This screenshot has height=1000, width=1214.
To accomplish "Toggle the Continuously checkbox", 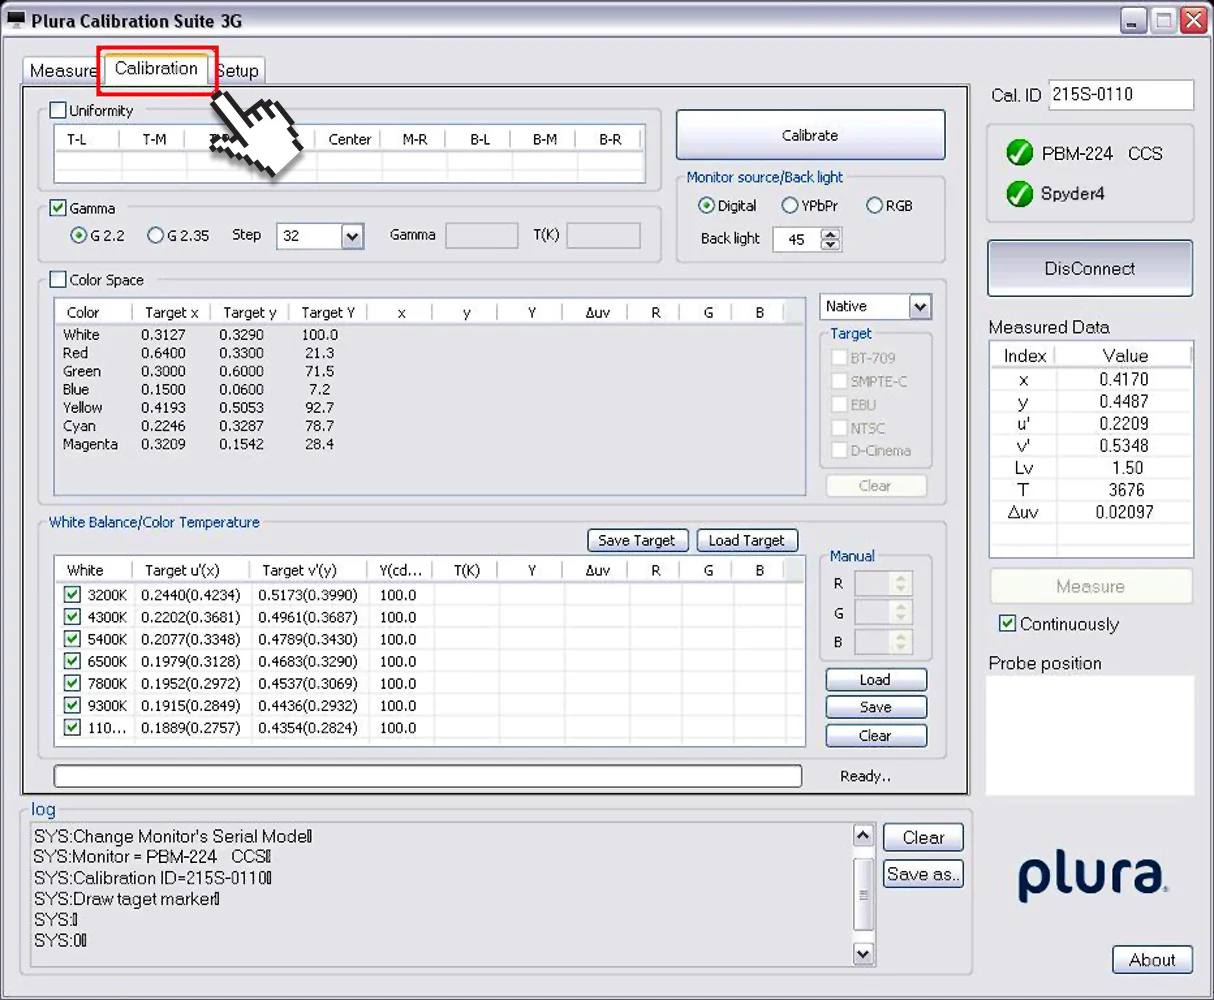I will coord(1008,623).
